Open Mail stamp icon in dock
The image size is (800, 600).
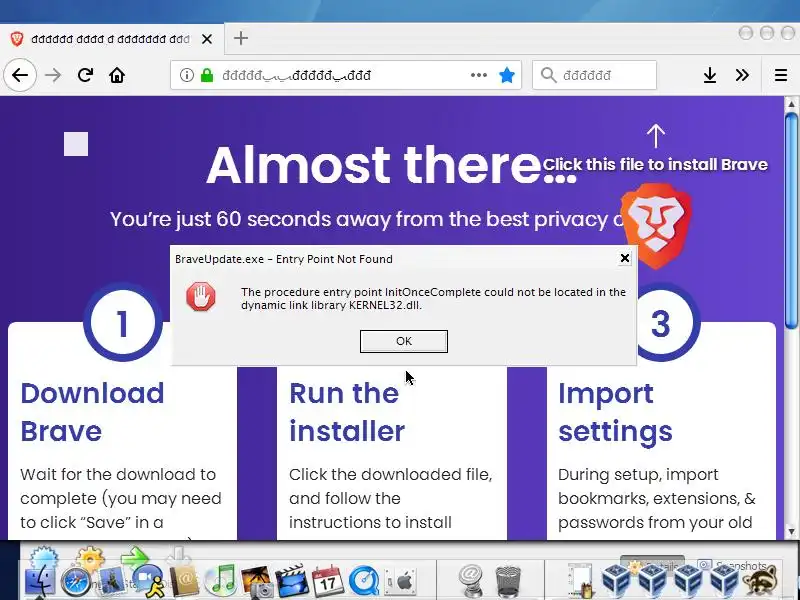[112, 581]
